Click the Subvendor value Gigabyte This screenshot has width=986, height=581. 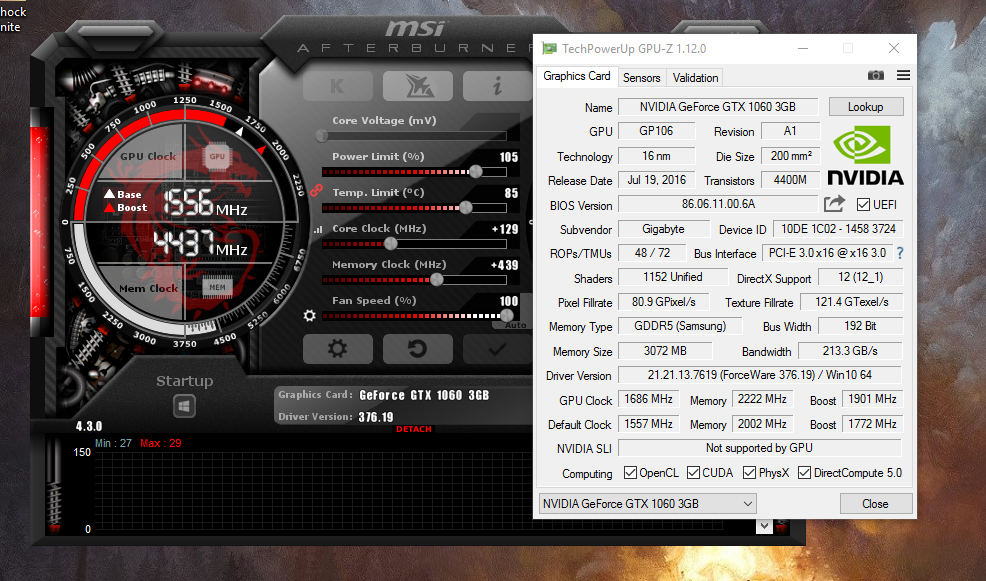663,229
